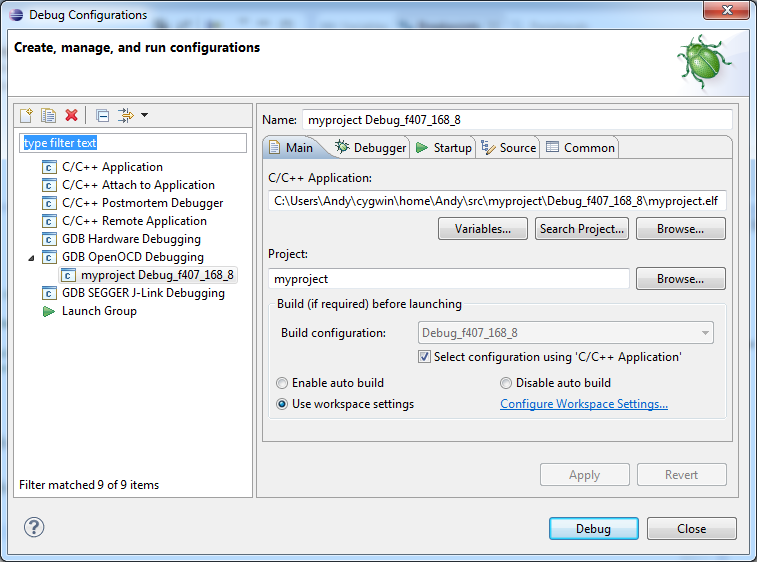
Task: Select the Use workspace settings option
Action: (282, 404)
